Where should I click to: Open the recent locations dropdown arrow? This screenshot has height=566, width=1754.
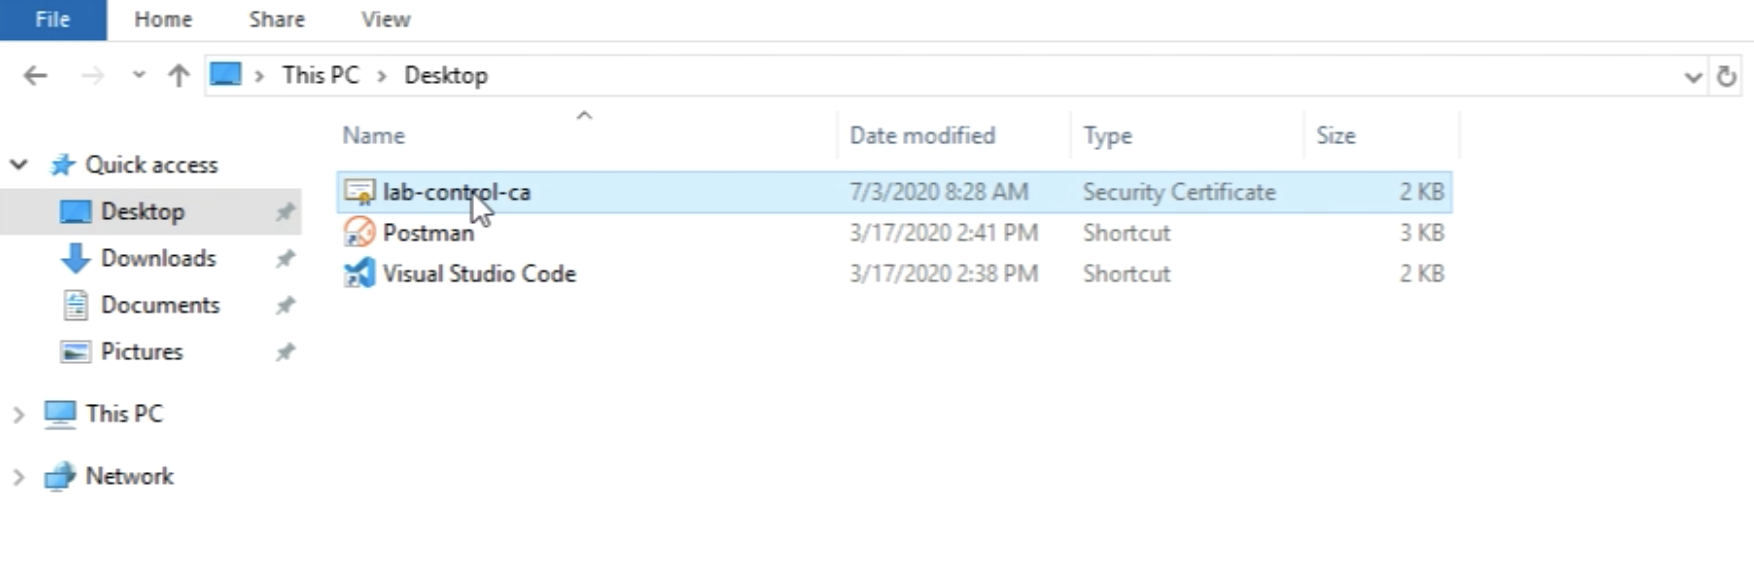point(139,76)
